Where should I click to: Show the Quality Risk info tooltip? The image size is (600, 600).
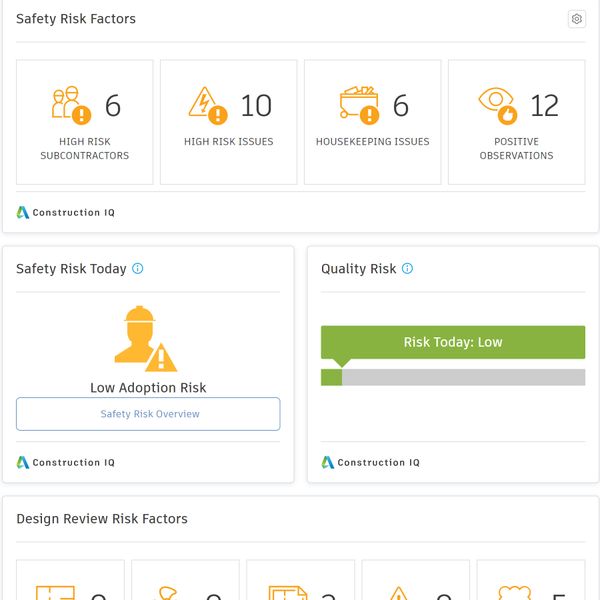point(407,269)
